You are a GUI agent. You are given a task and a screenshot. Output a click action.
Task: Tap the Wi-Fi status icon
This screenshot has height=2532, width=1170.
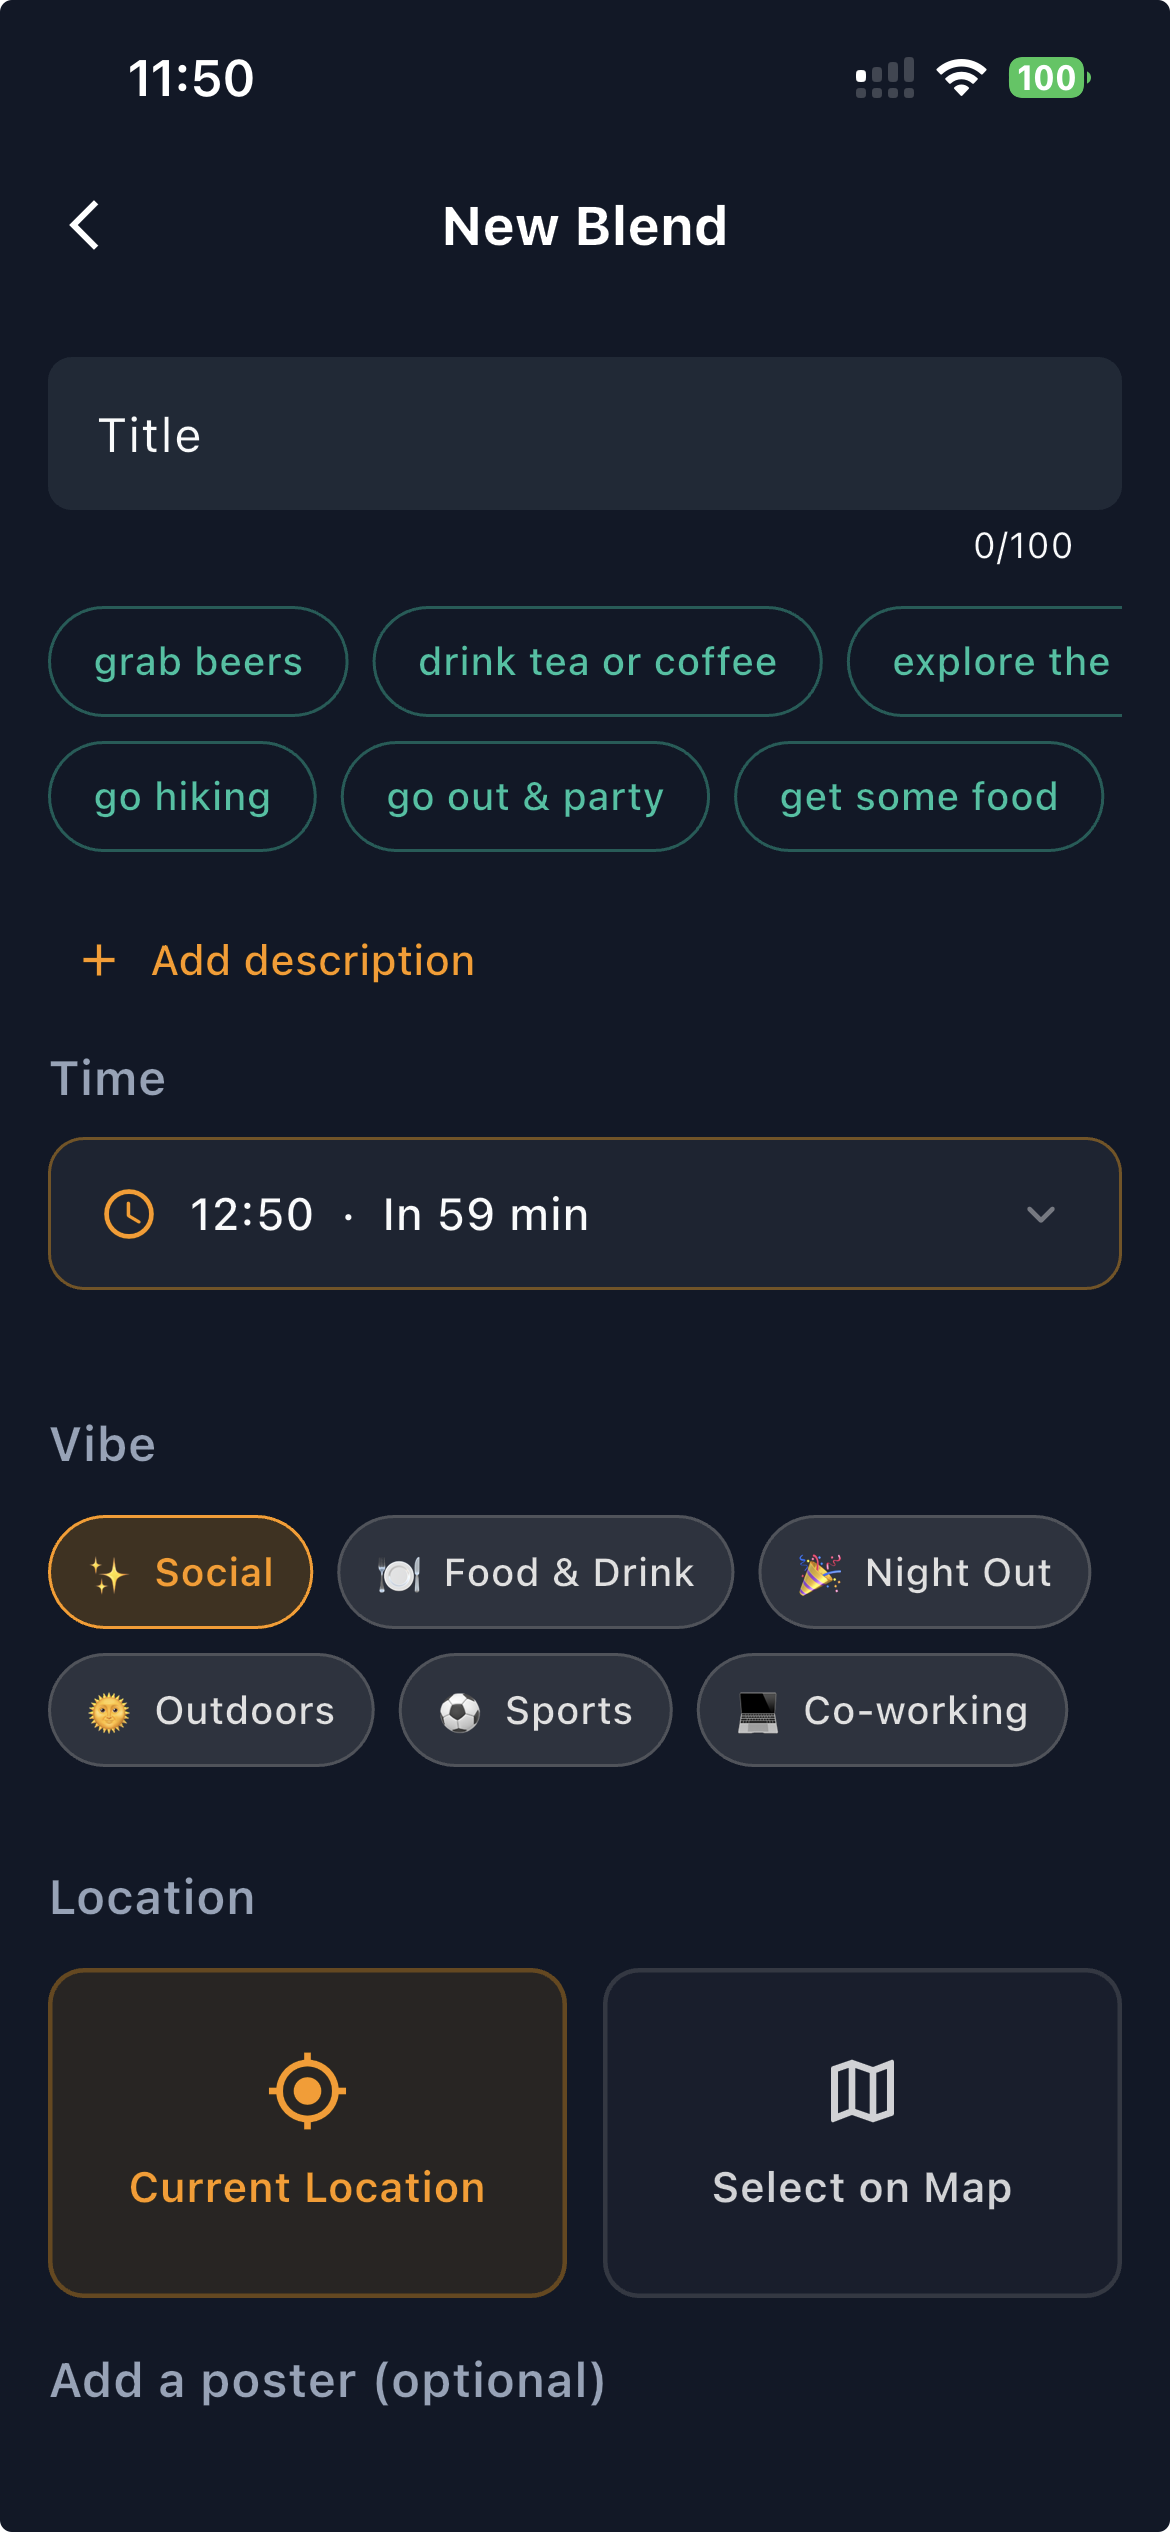pos(961,78)
